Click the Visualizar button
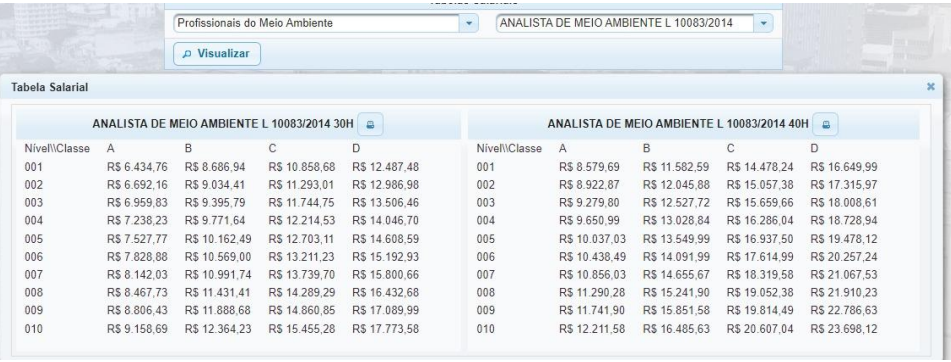This screenshot has width=951, height=362. coord(217,54)
